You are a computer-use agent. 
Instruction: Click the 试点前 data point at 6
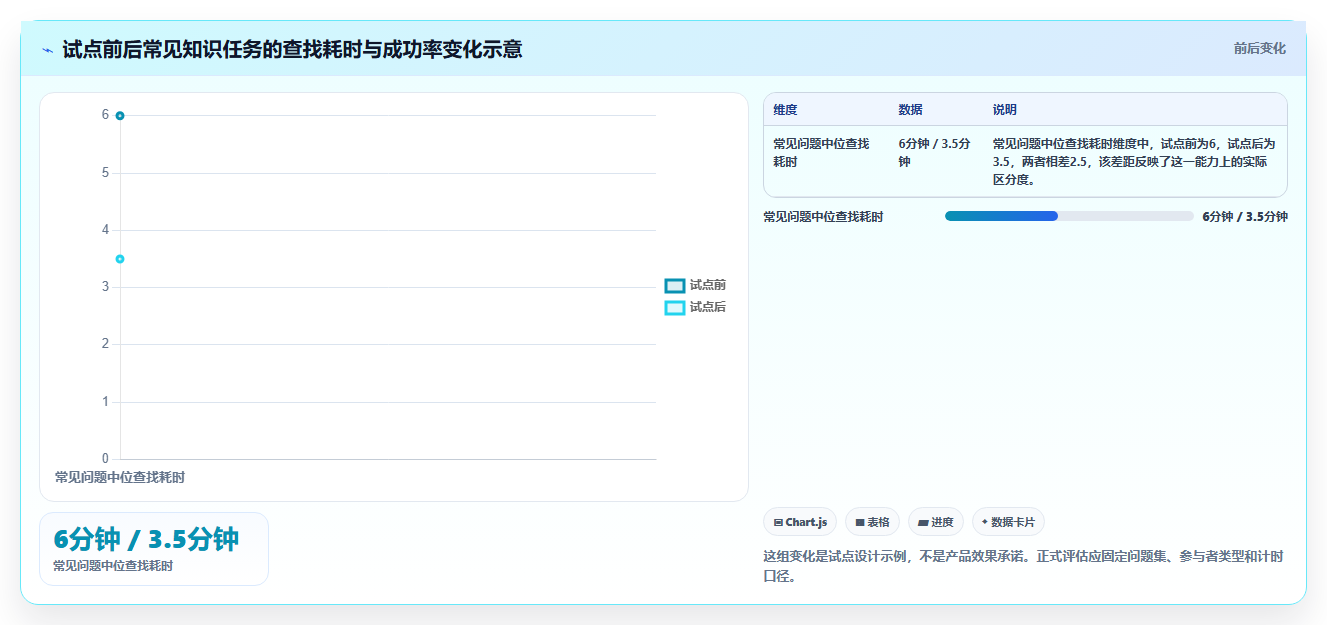(120, 116)
